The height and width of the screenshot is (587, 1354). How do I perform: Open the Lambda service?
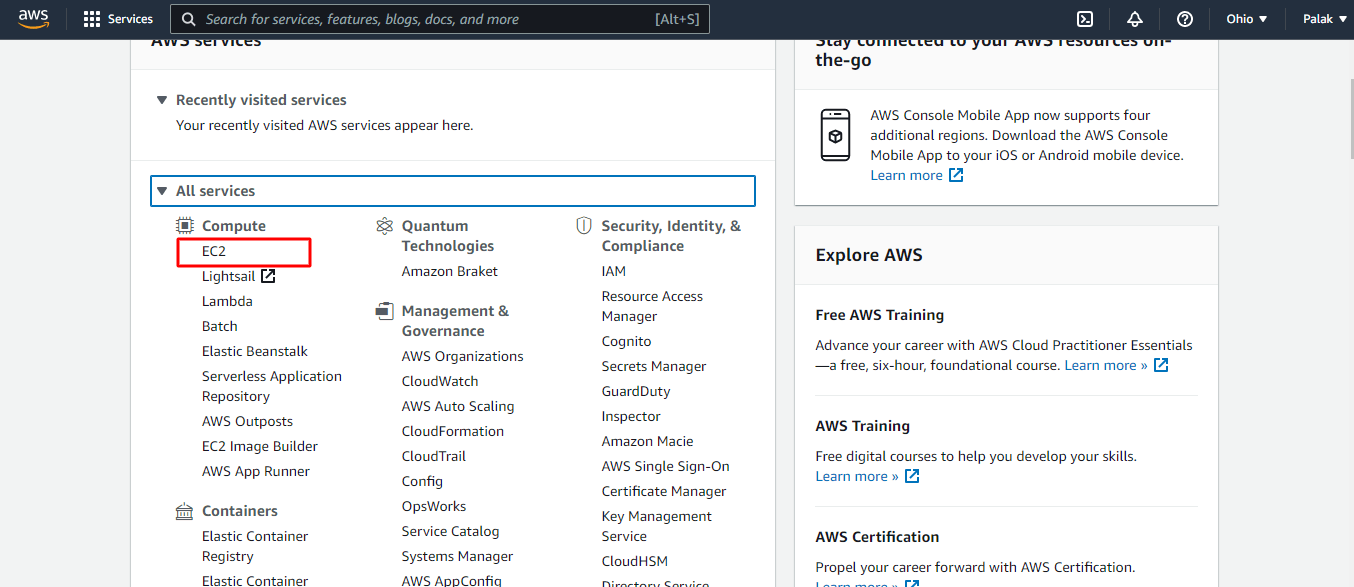(227, 301)
